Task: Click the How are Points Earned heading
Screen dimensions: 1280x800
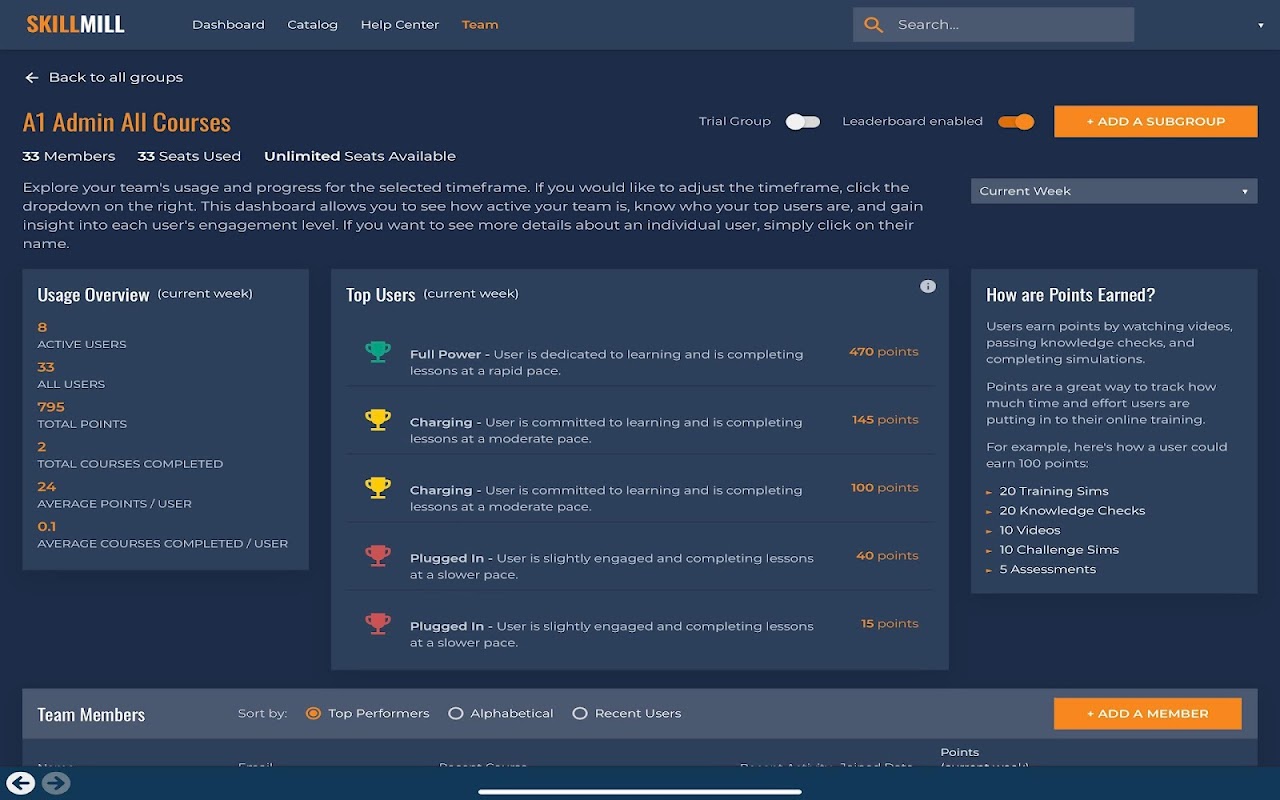Action: tap(1071, 295)
